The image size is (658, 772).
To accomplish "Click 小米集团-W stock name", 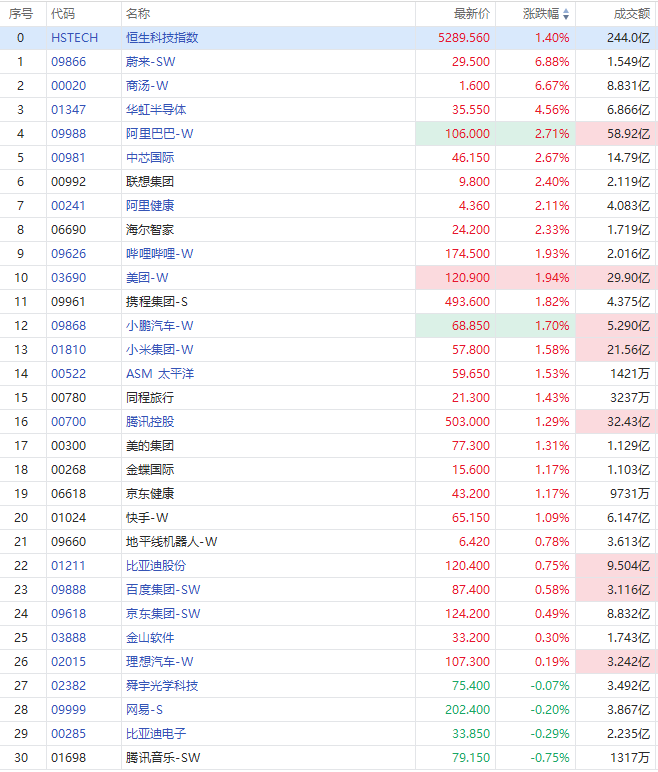I will click(160, 350).
